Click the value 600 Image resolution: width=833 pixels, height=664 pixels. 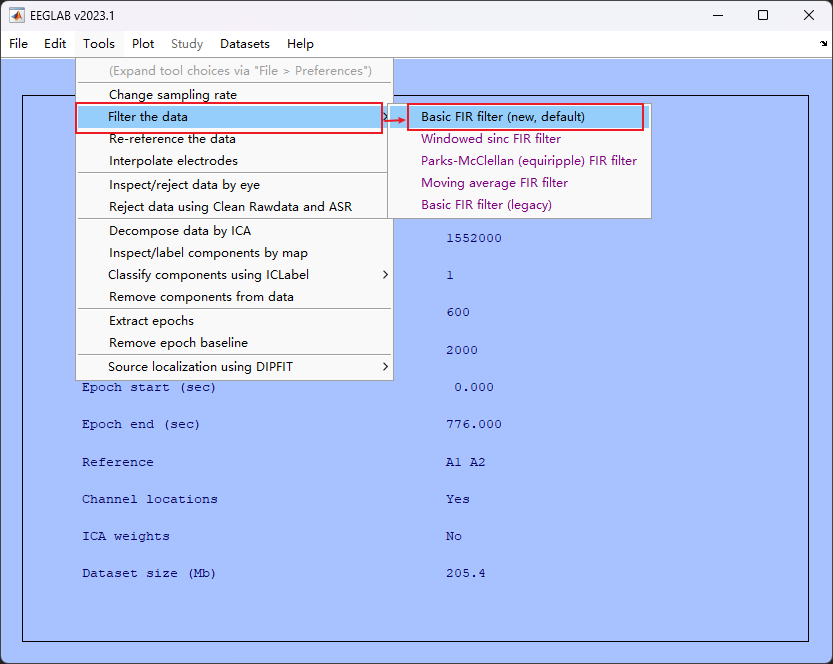tap(458, 312)
